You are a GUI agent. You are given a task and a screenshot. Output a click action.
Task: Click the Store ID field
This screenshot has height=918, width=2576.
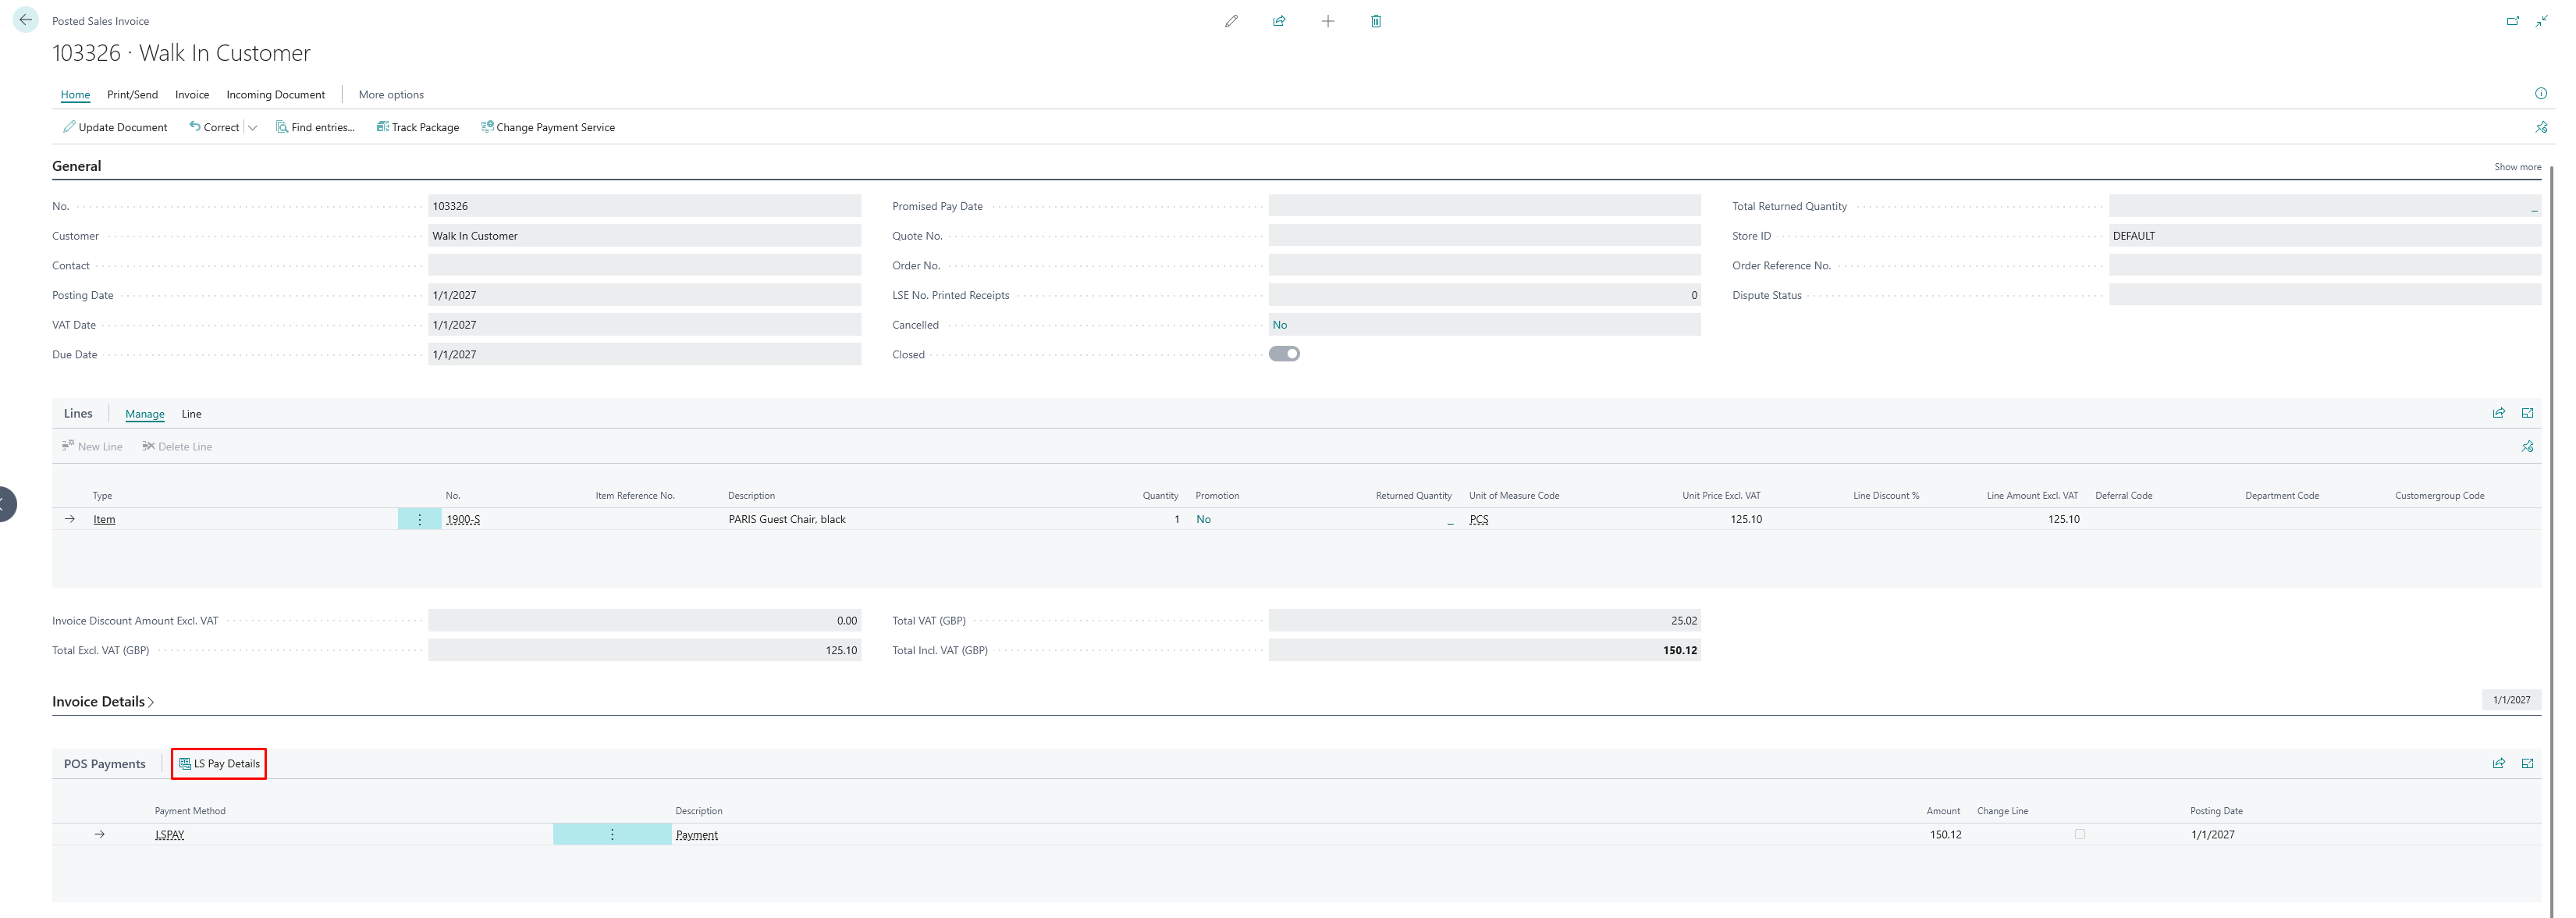[x=2323, y=236]
